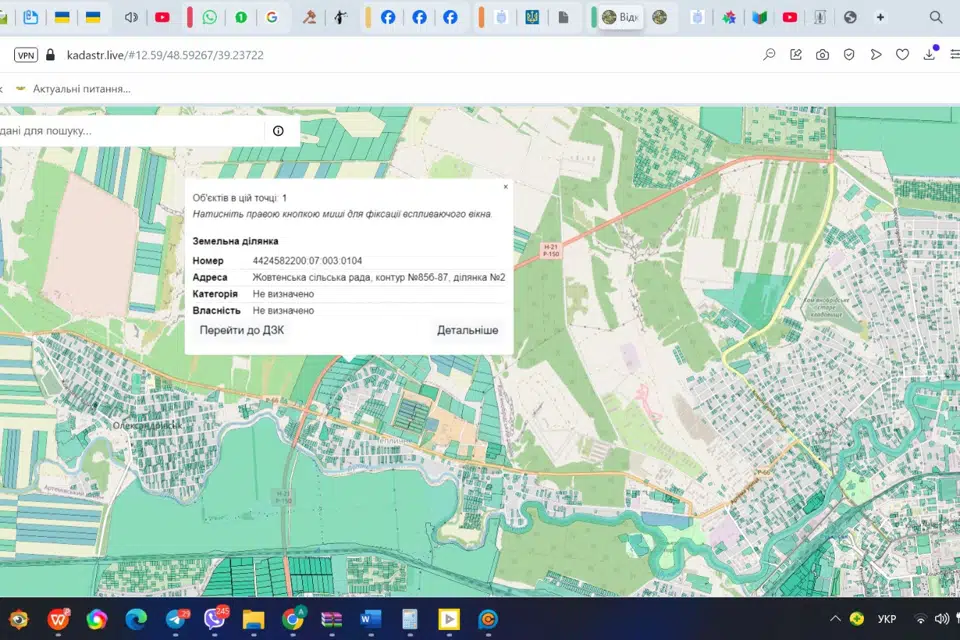This screenshot has height=640, width=960.
Task: Switch to the WhatsApp browser tab
Action: 209,17
